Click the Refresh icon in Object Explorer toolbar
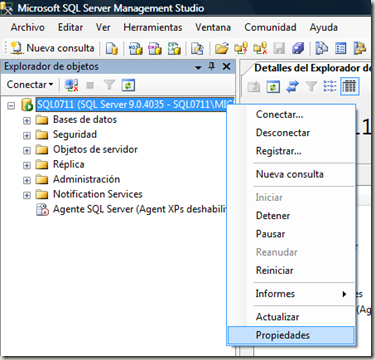 pyautogui.click(x=128, y=85)
